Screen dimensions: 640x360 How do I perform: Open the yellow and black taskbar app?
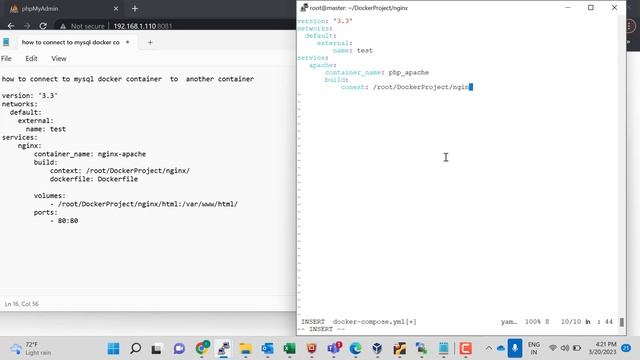(x=400, y=349)
